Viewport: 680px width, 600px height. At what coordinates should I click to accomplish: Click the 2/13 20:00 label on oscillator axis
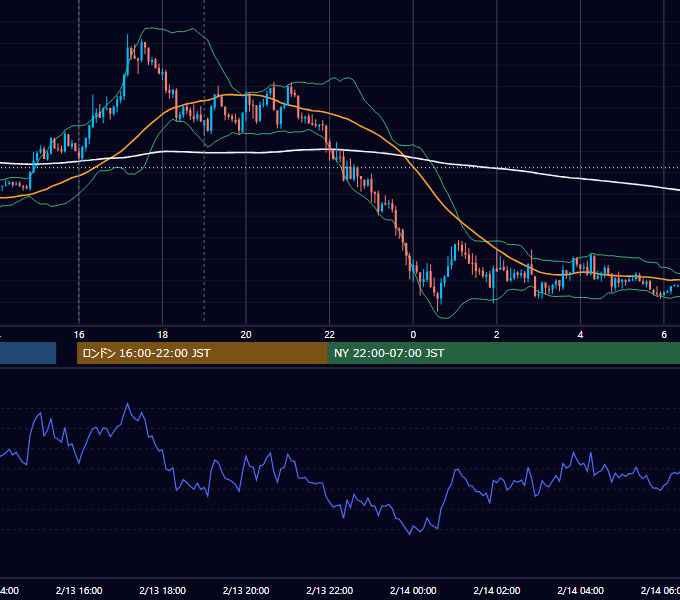pyautogui.click(x=246, y=590)
